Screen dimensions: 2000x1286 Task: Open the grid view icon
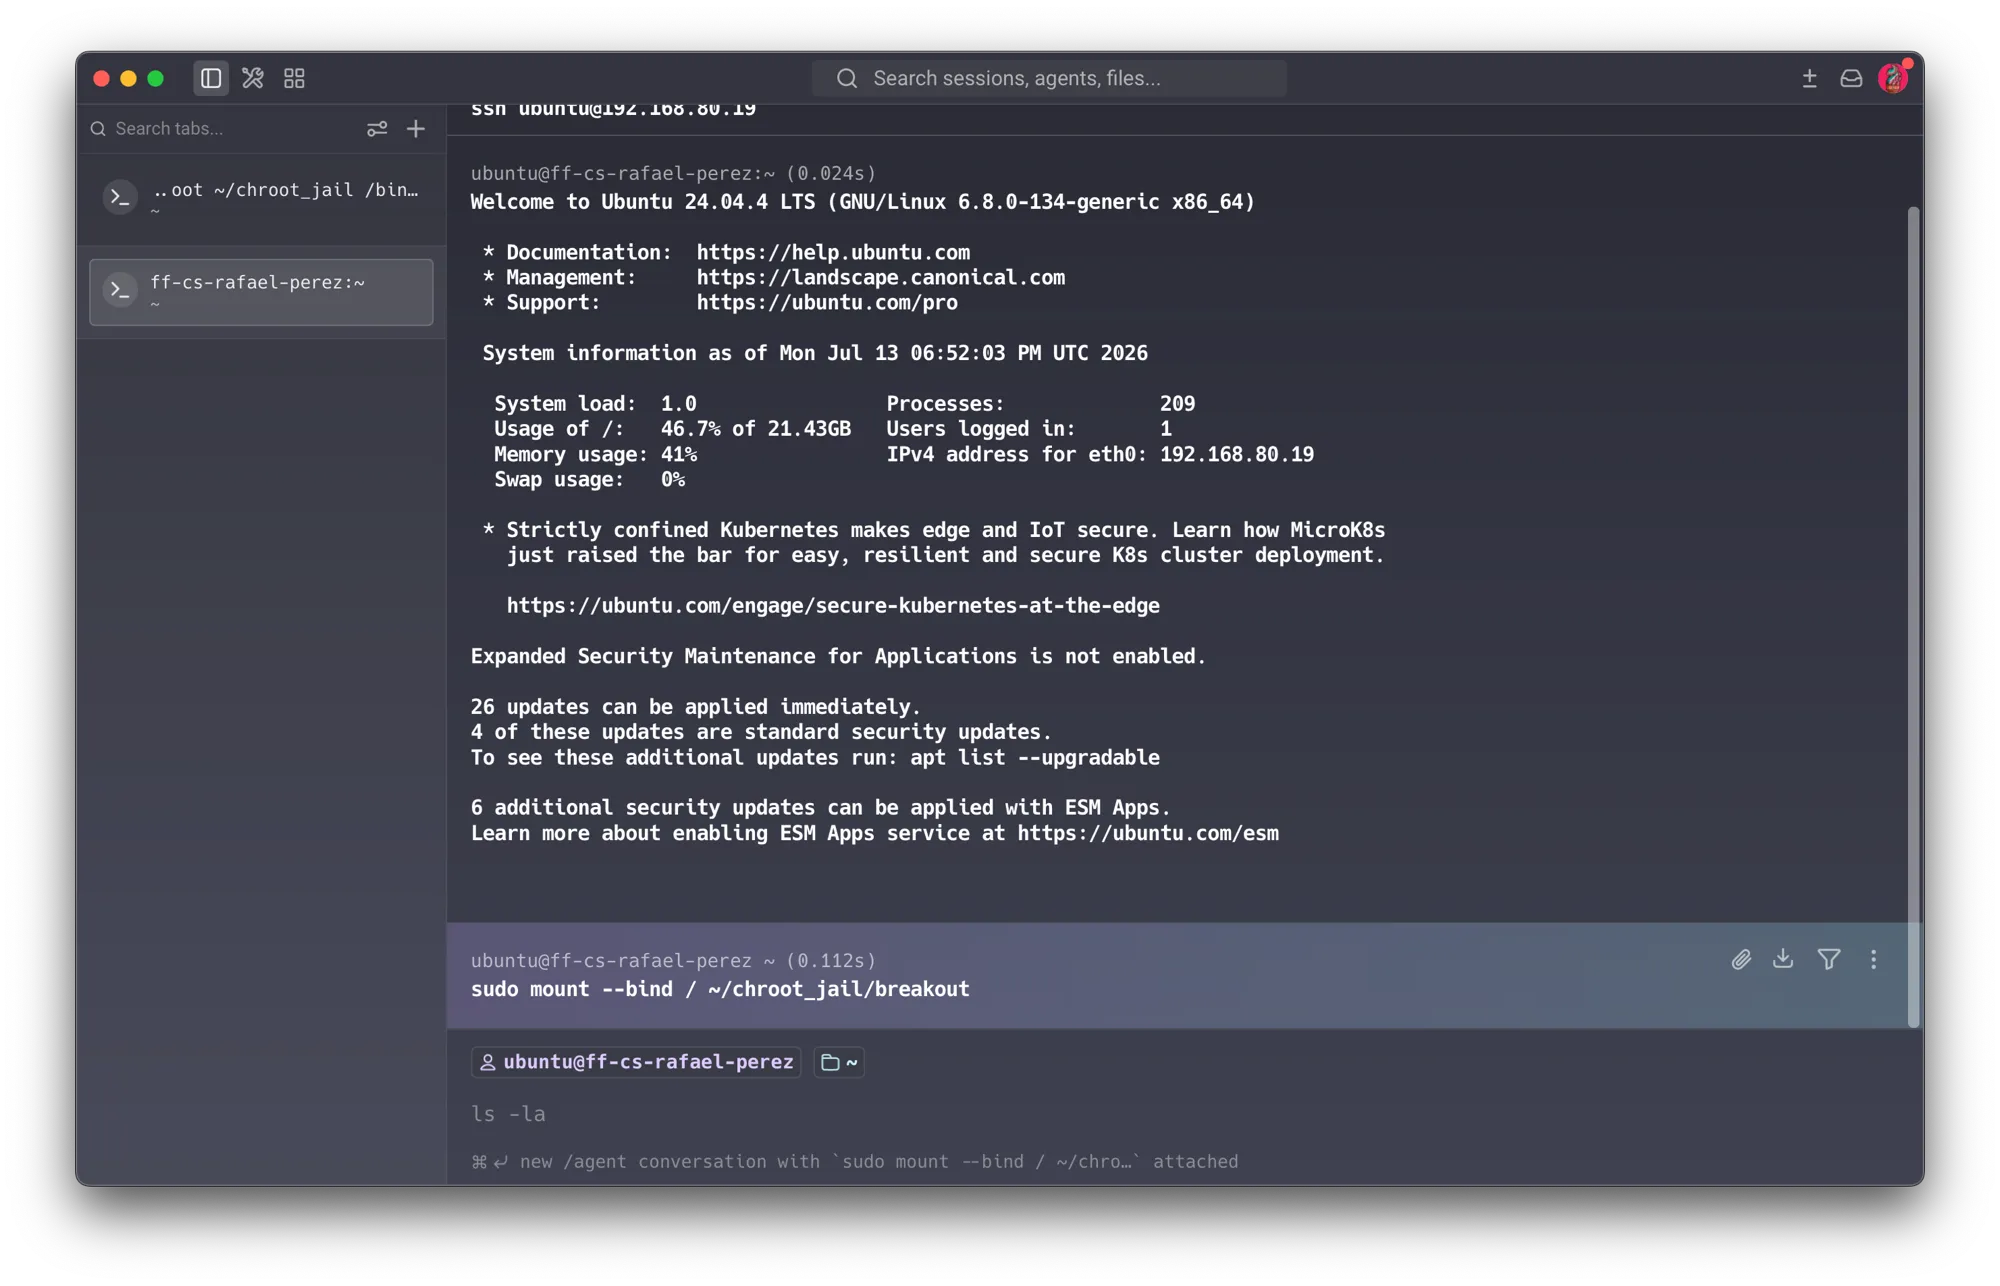[x=294, y=78]
